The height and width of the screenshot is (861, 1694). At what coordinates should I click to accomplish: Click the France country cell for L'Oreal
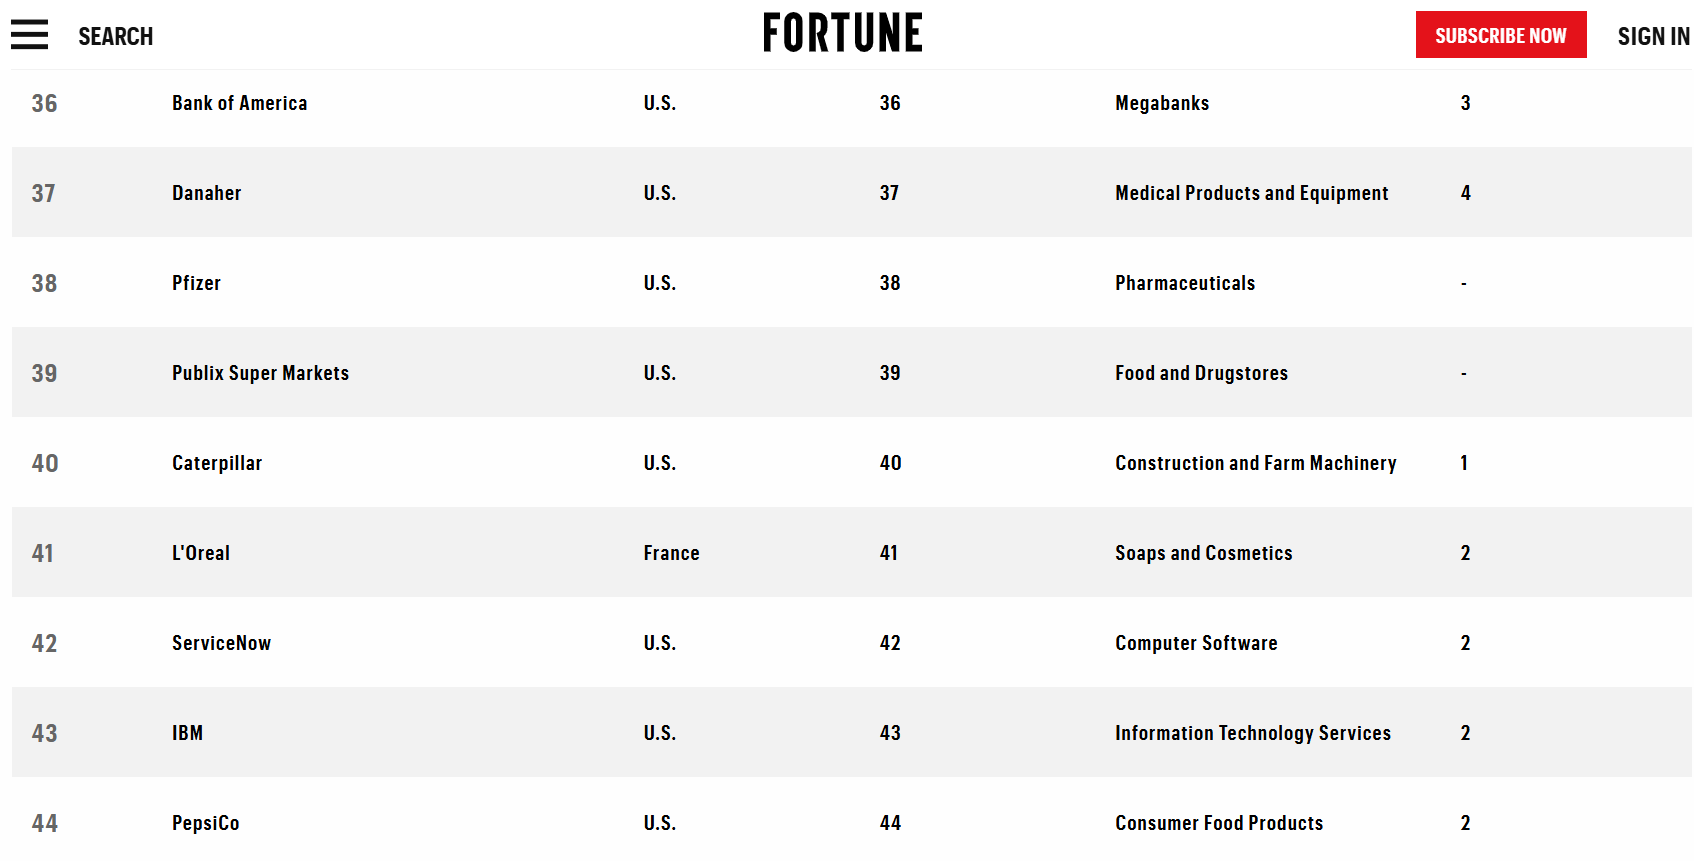671,553
